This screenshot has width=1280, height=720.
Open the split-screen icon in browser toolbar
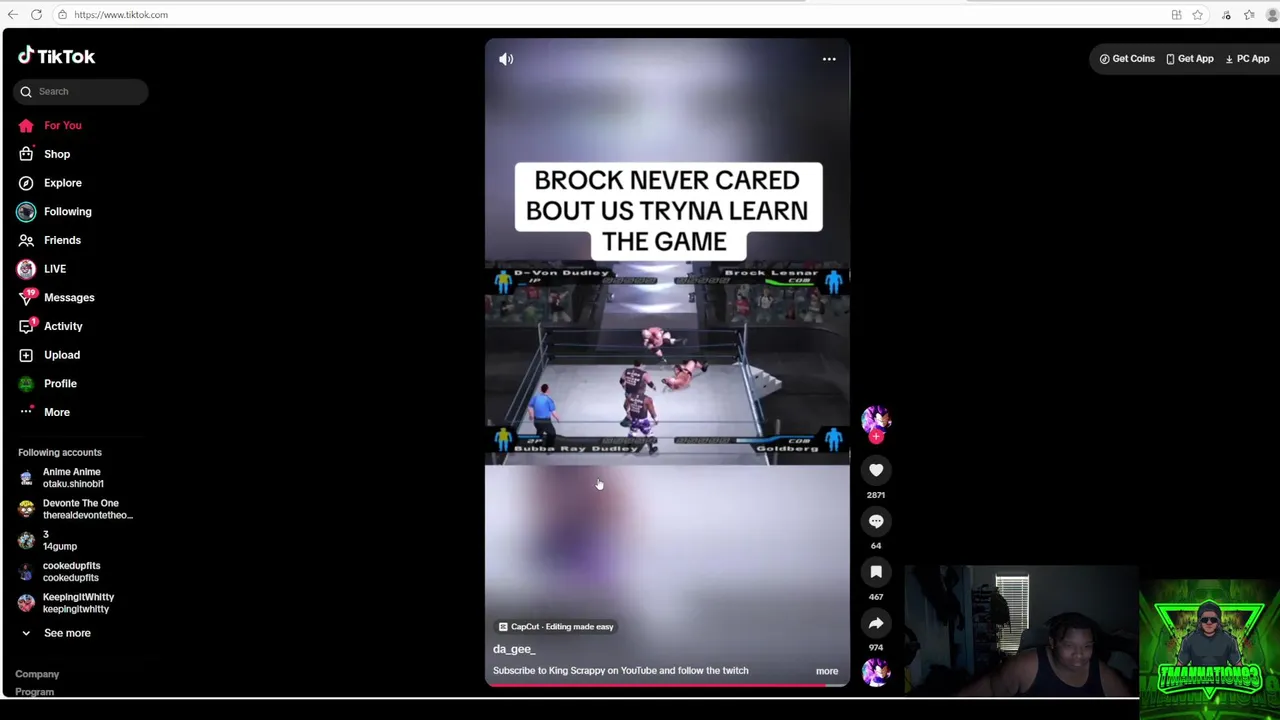coord(1176,15)
